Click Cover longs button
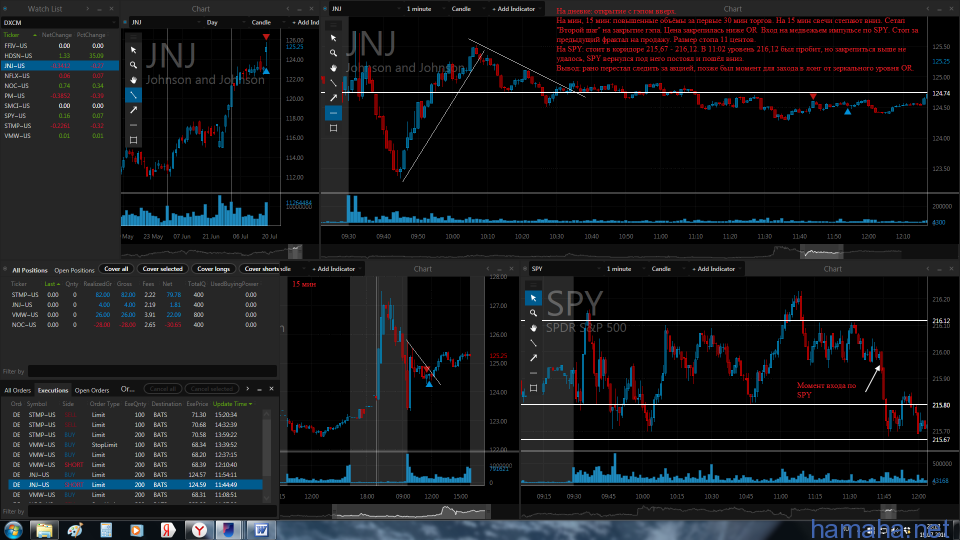The image size is (960, 540). [214, 269]
